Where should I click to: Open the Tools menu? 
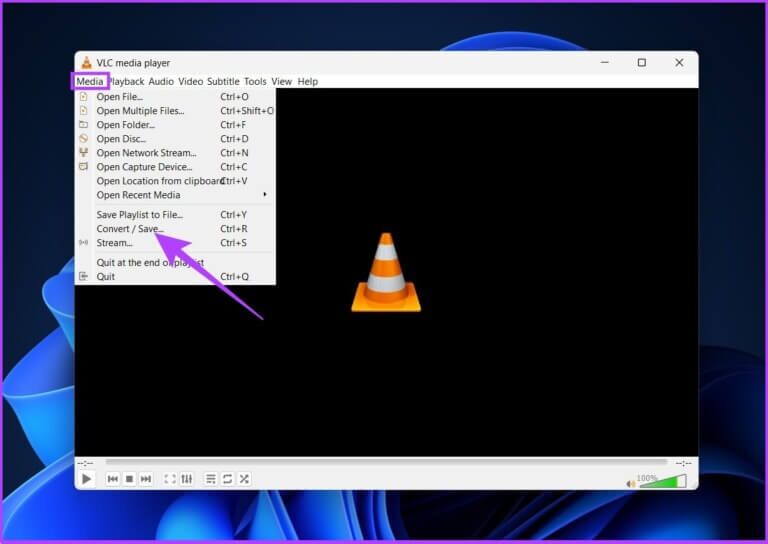pyautogui.click(x=255, y=81)
